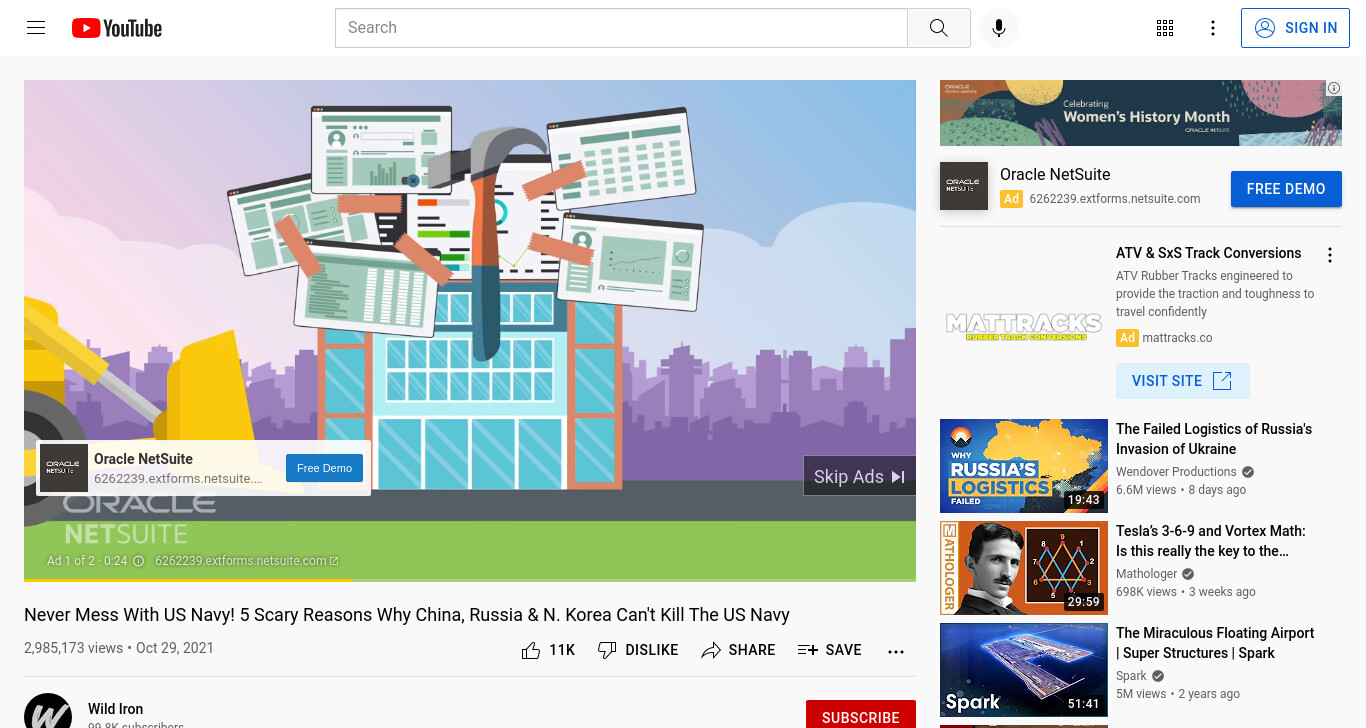Viewport: 1366px width, 728px height.
Task: Go to Spark channel name
Action: (1131, 676)
